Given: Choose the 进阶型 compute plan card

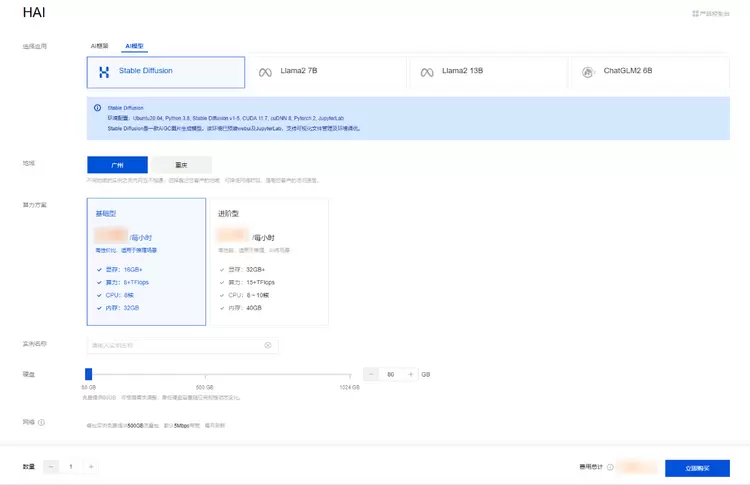Looking at the screenshot, I should pos(268,261).
